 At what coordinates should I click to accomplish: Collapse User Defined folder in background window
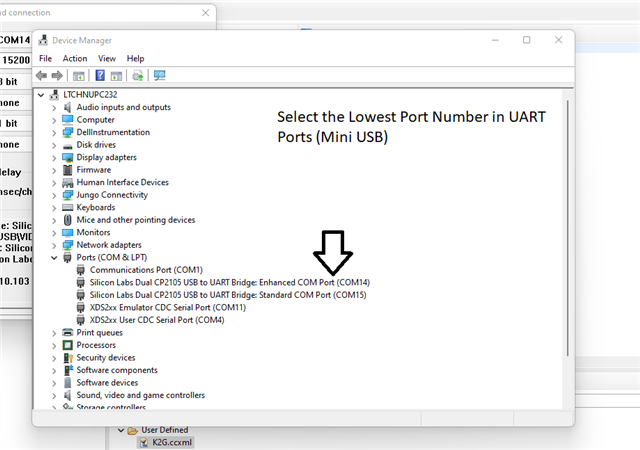coord(121,430)
